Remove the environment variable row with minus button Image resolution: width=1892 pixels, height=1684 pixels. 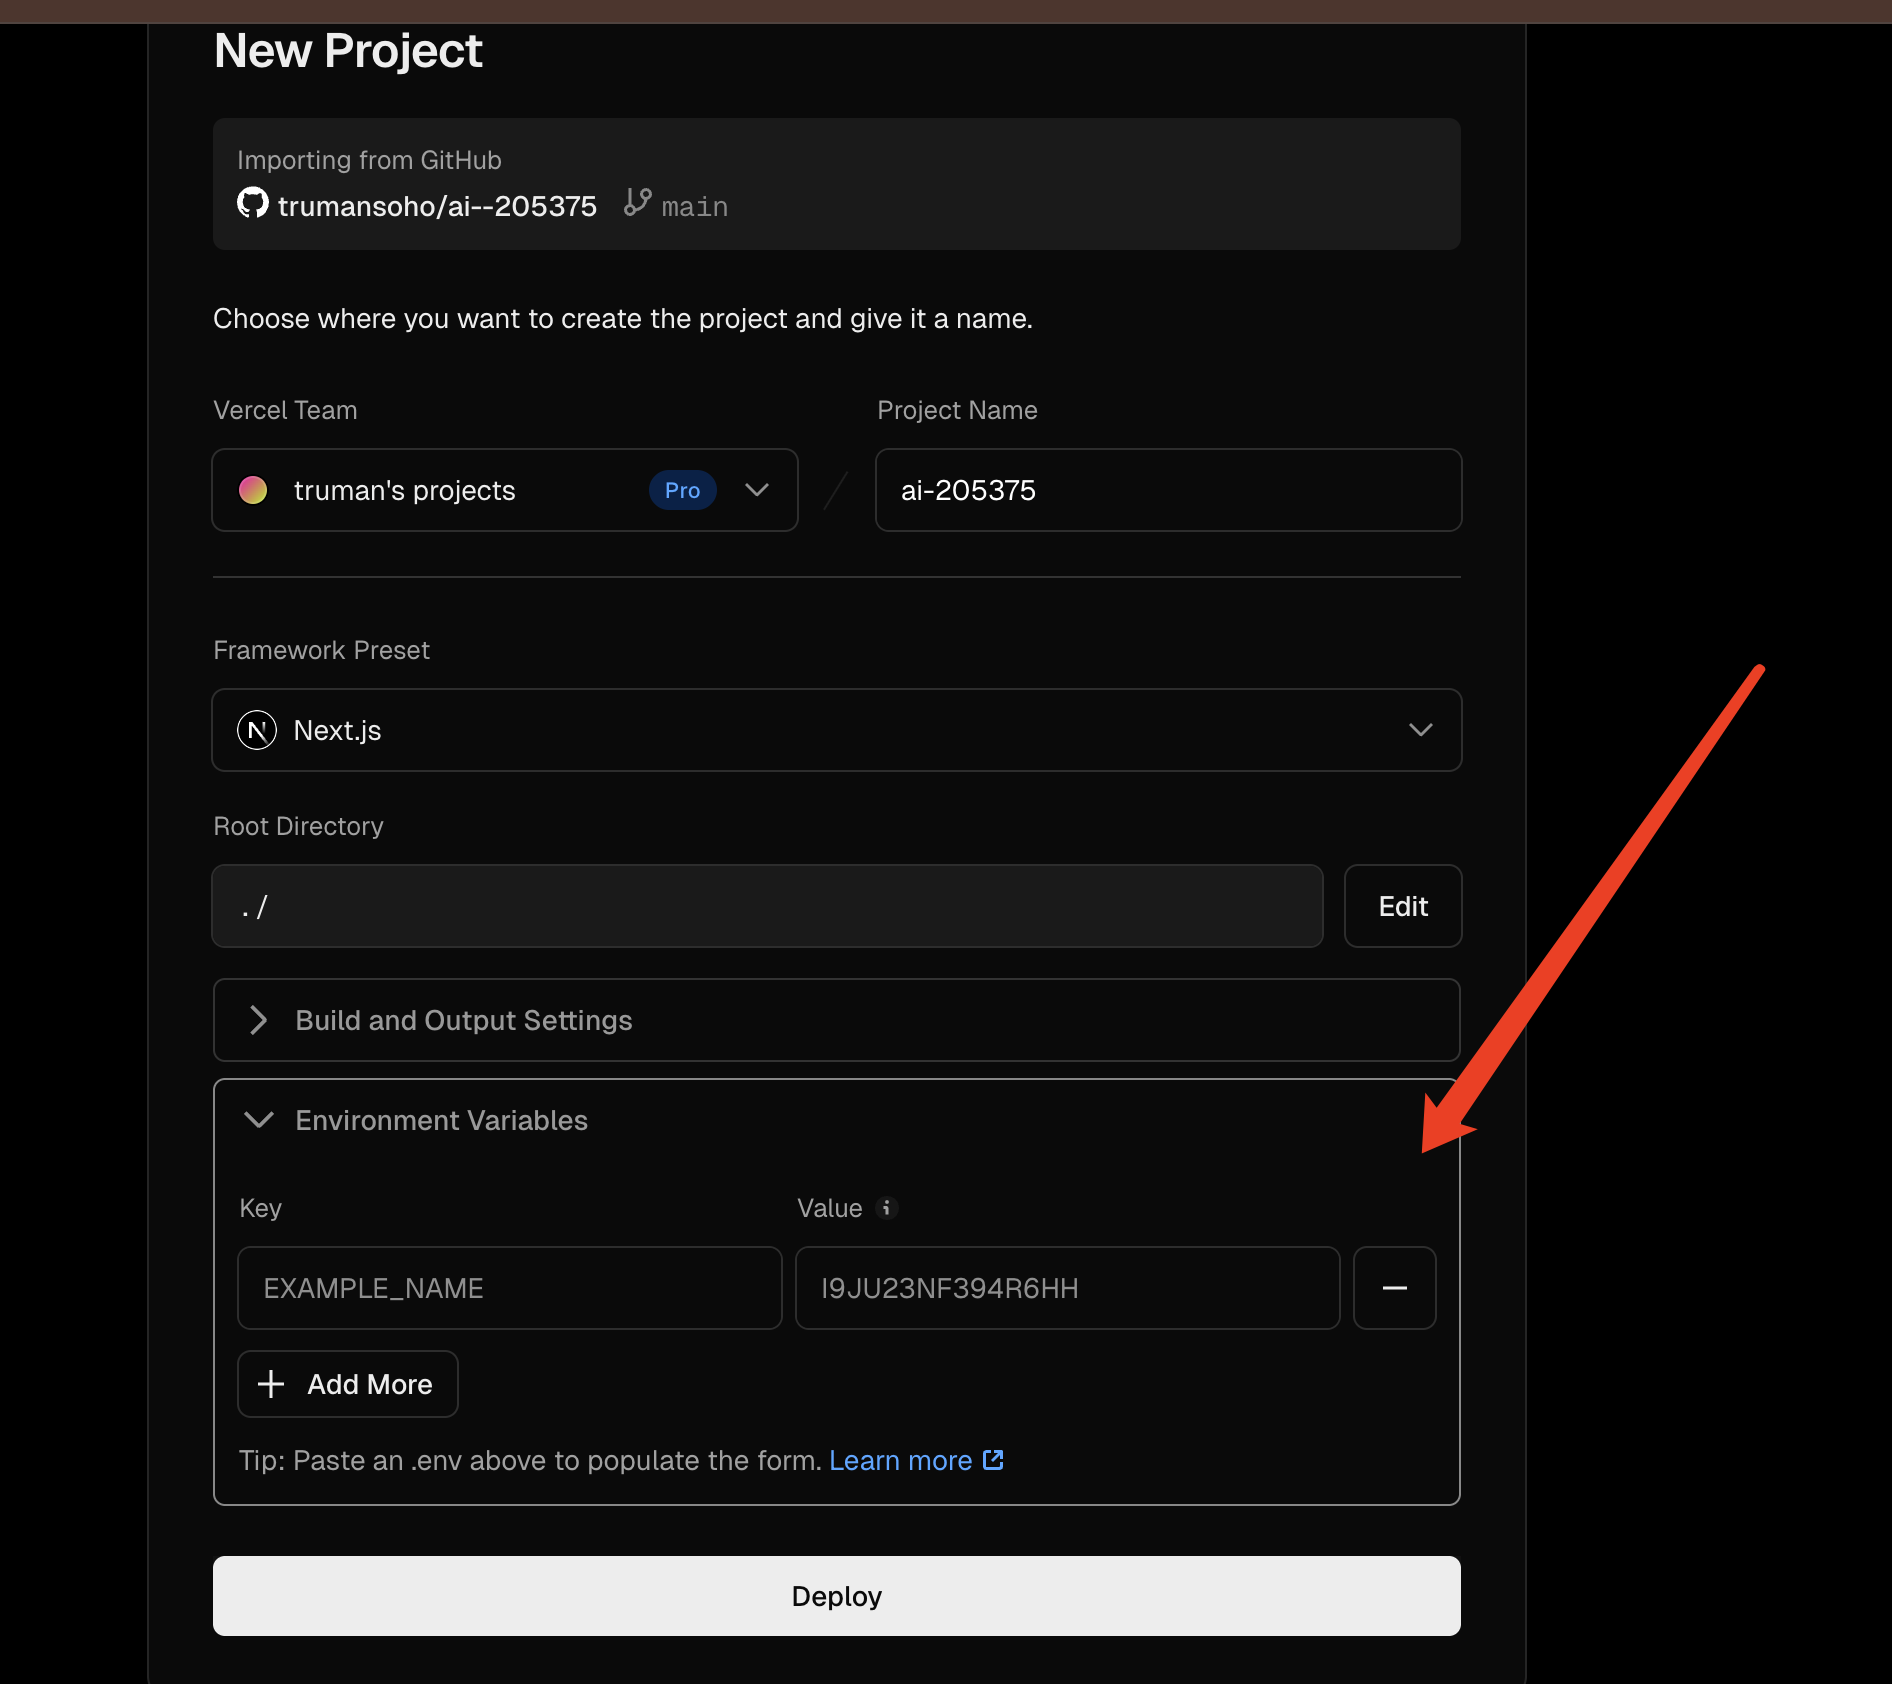(x=1395, y=1288)
